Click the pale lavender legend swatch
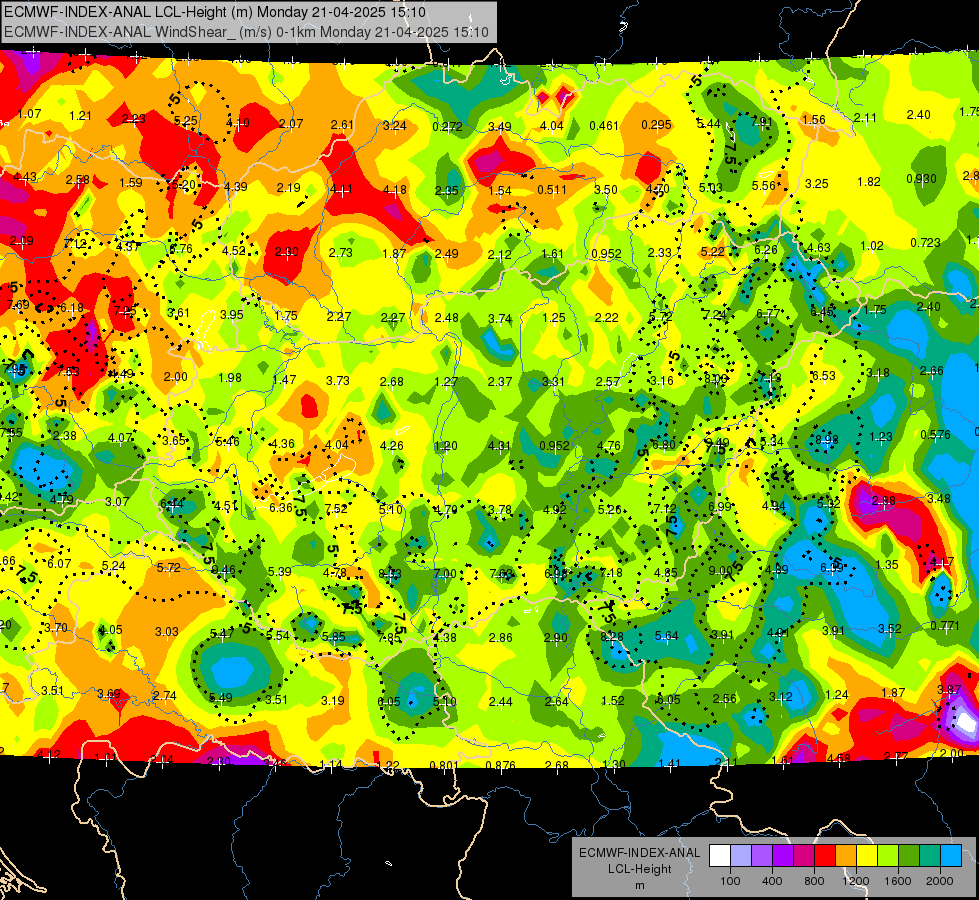The image size is (979, 900). (741, 856)
